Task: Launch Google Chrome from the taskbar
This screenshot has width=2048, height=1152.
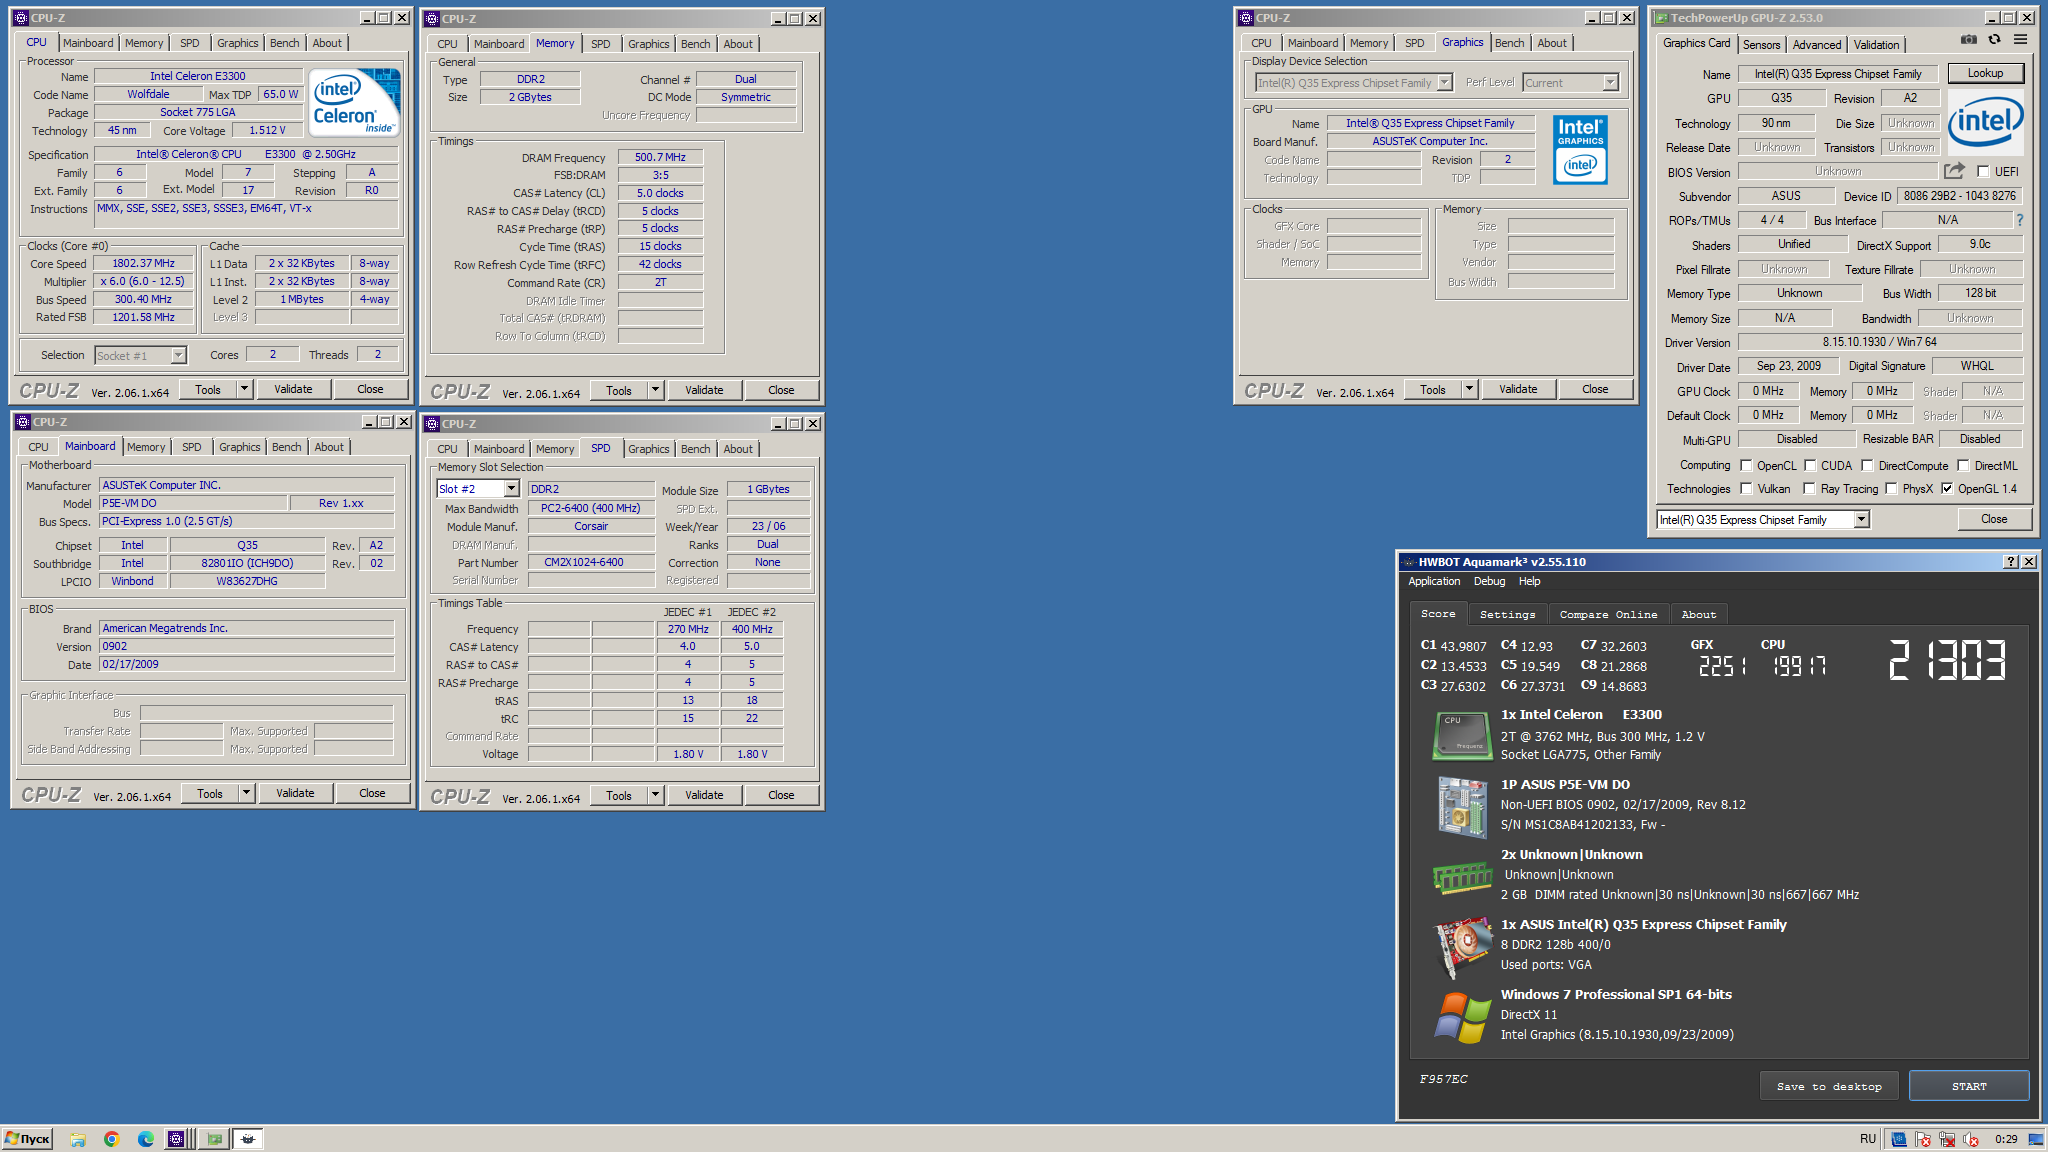Action: 112,1139
